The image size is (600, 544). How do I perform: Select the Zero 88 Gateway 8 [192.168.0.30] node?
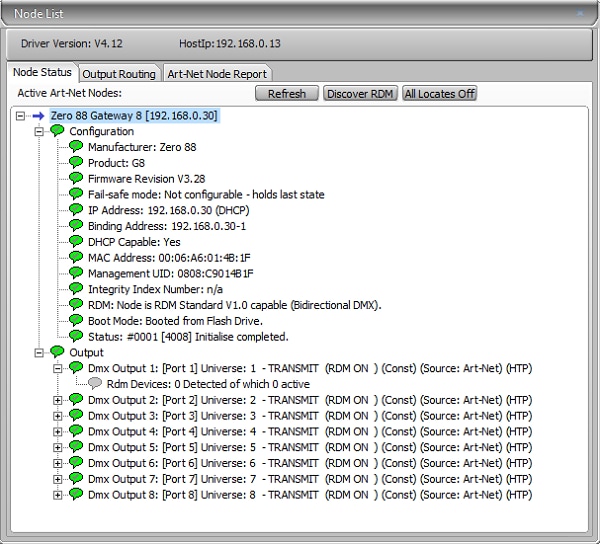[134, 116]
